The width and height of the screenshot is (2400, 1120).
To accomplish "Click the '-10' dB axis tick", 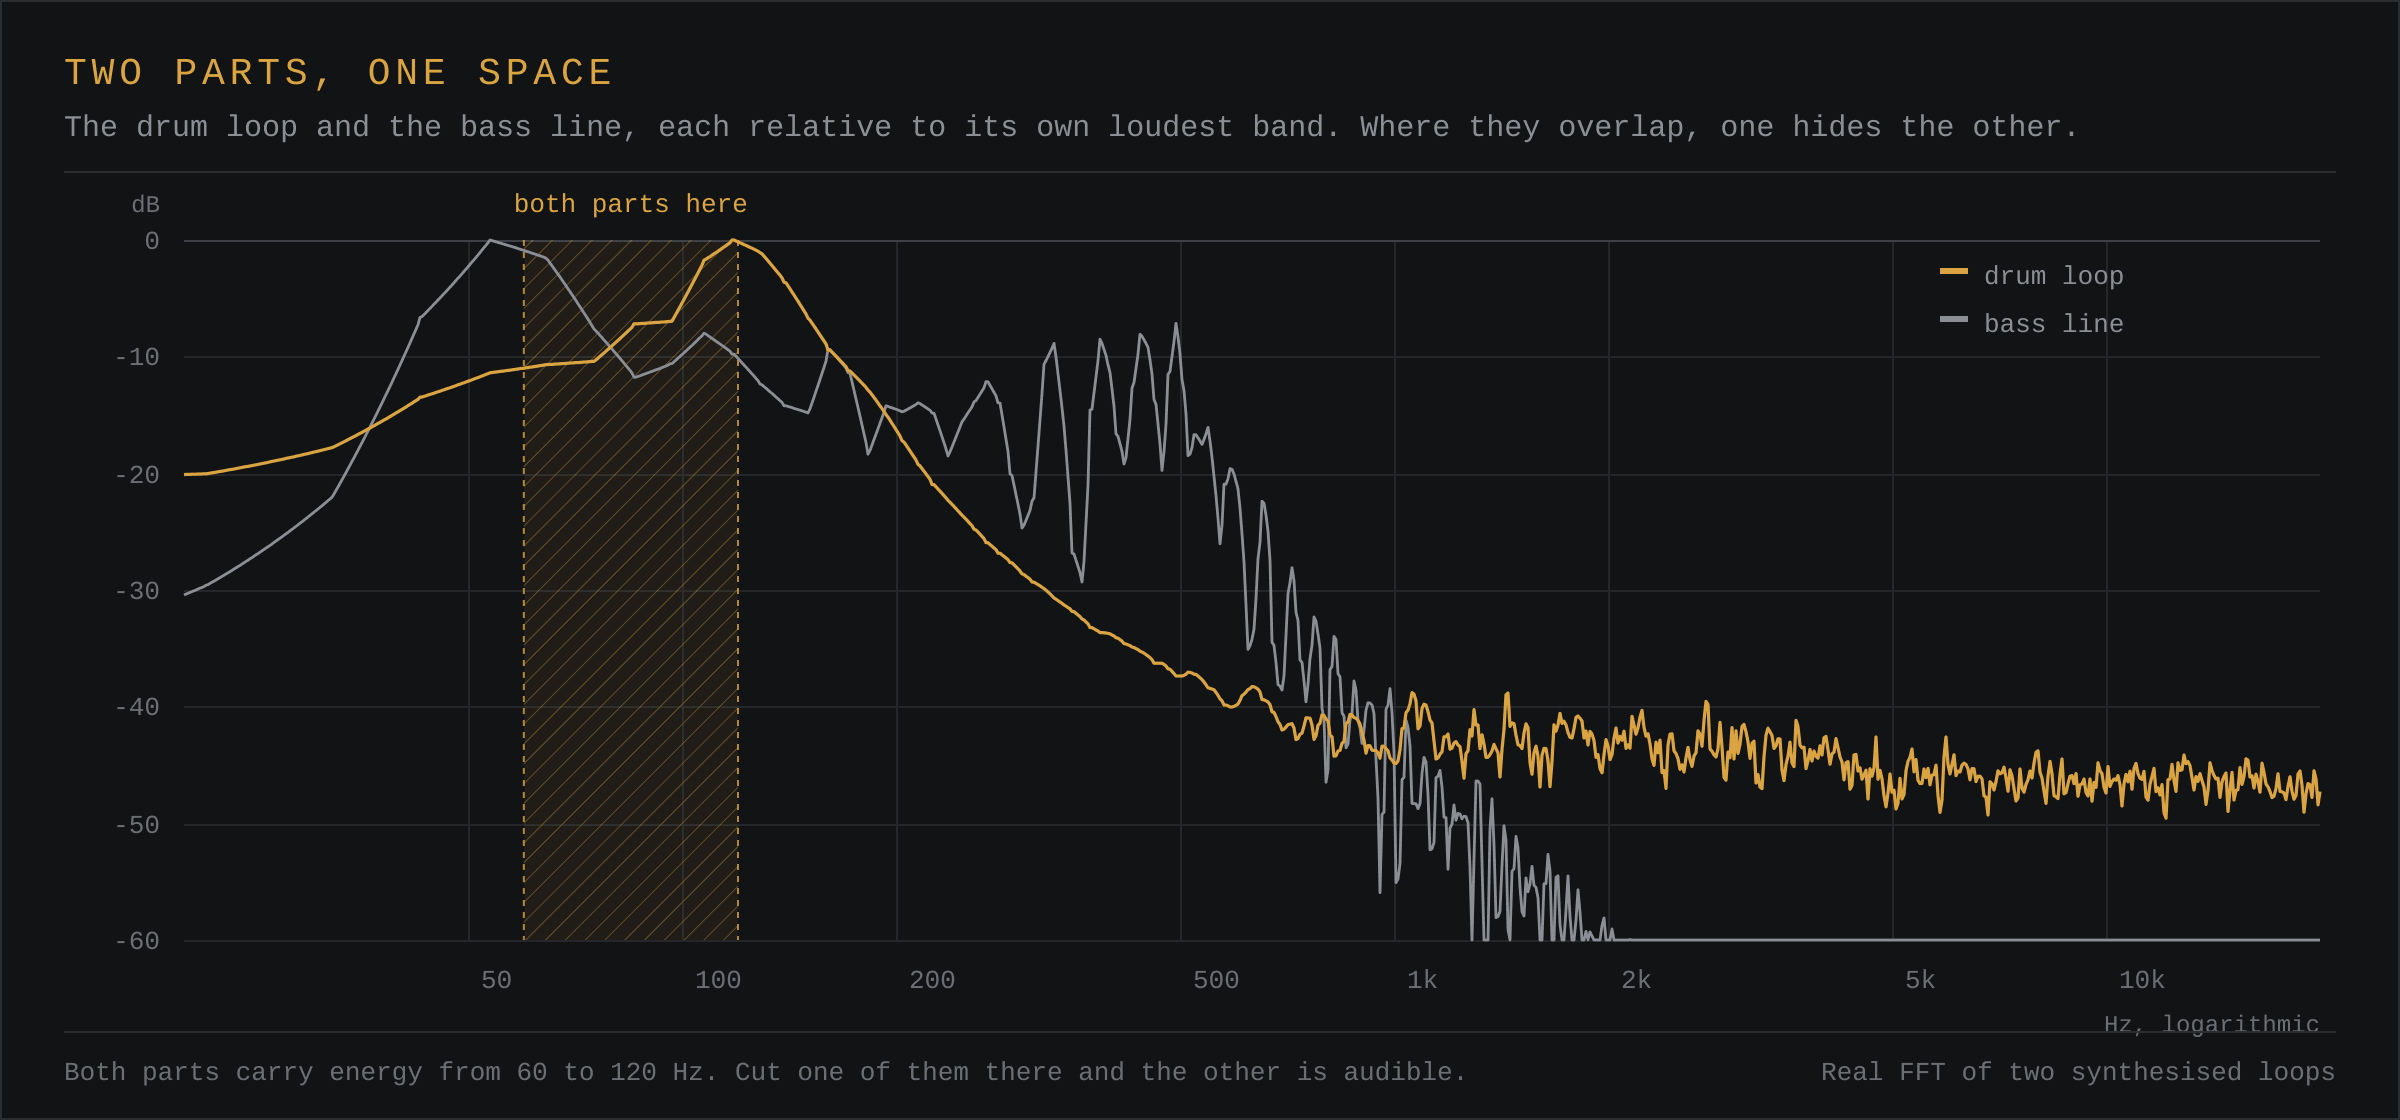I will (x=137, y=357).
